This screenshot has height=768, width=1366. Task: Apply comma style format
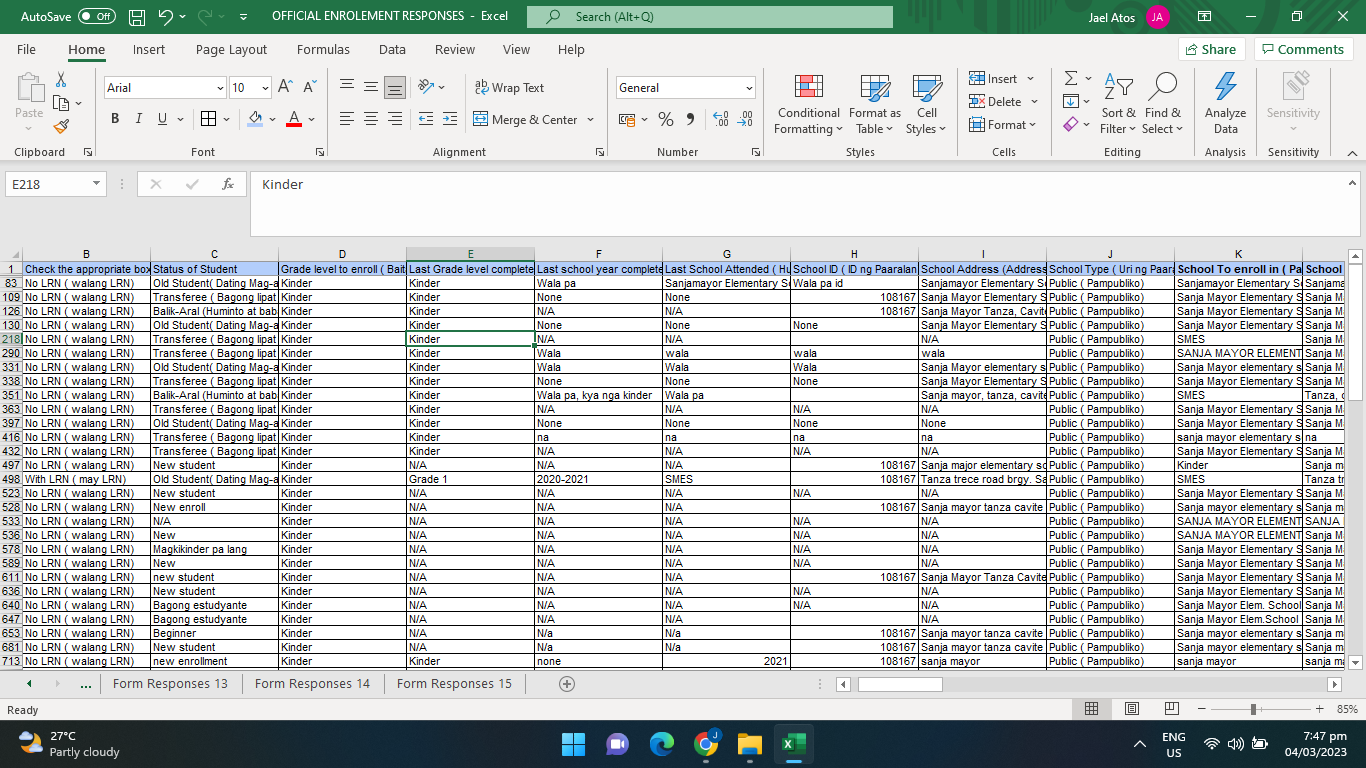pyautogui.click(x=690, y=119)
